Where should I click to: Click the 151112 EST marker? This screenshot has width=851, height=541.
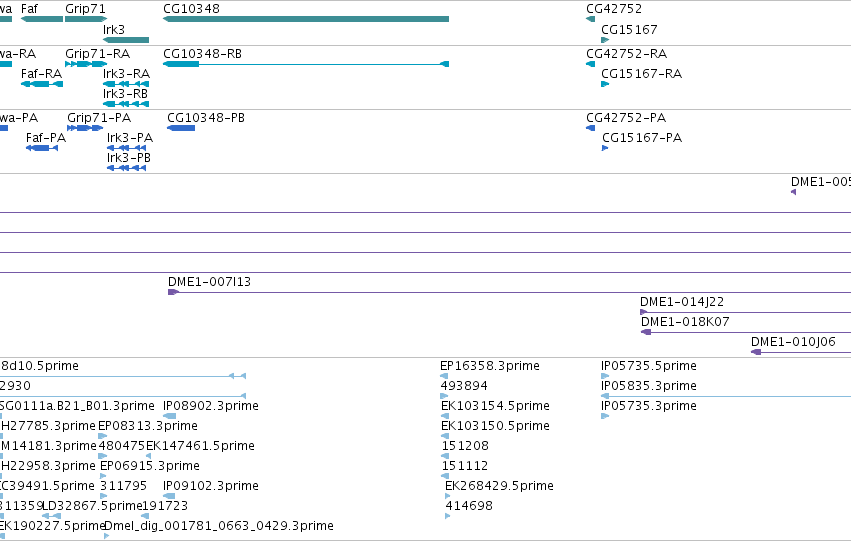445,476
